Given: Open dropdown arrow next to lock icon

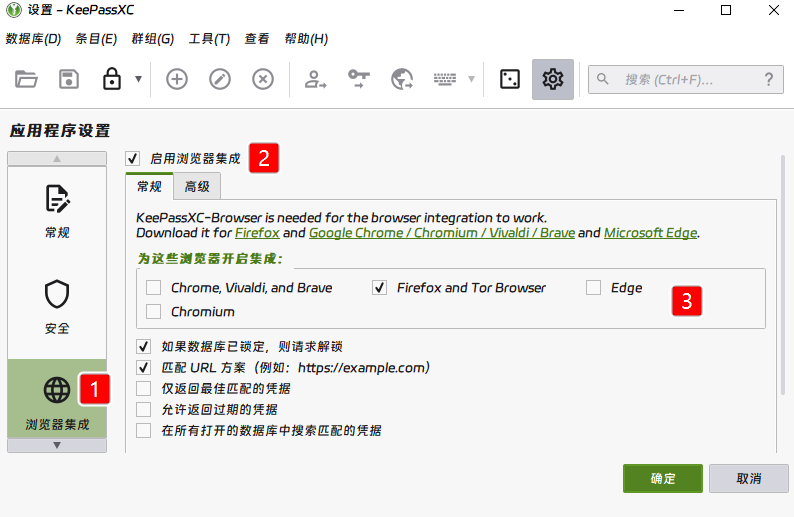Looking at the screenshot, I should [x=138, y=79].
